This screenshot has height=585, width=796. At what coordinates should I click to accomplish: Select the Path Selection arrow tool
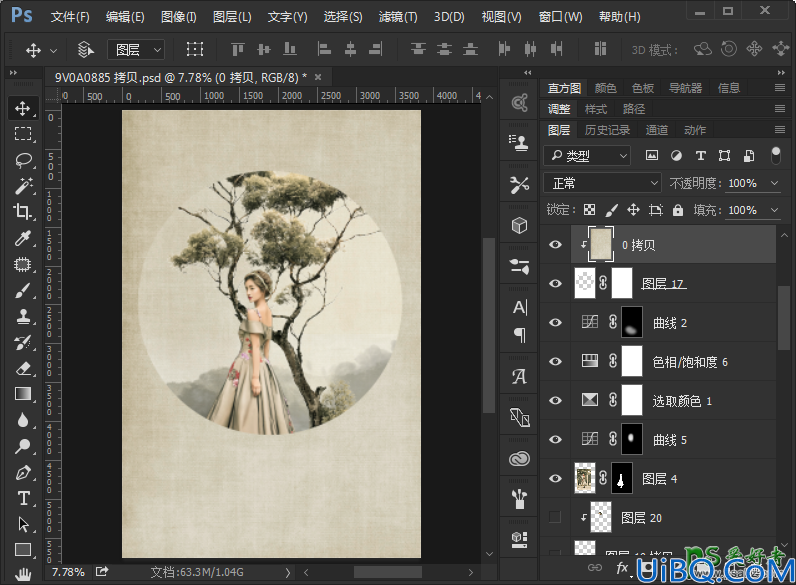pyautogui.click(x=22, y=524)
